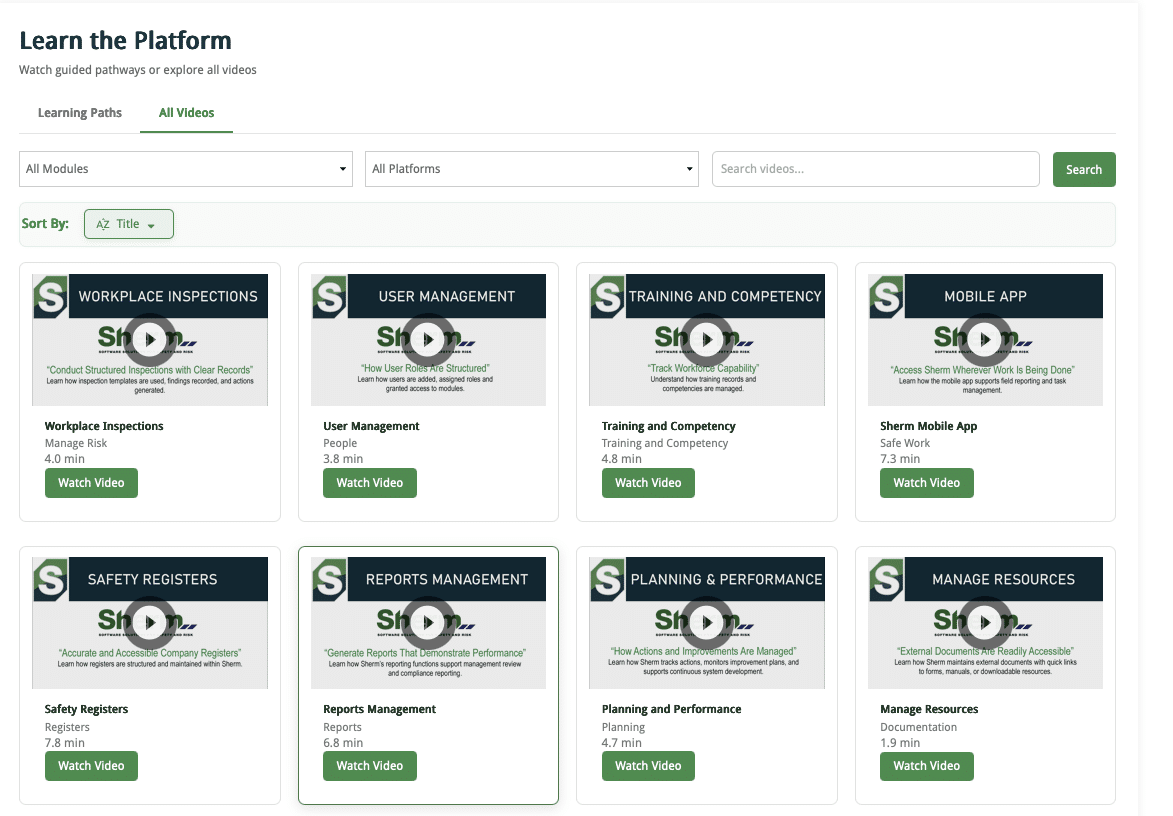Watch Video for Manage Resources

tap(927, 766)
